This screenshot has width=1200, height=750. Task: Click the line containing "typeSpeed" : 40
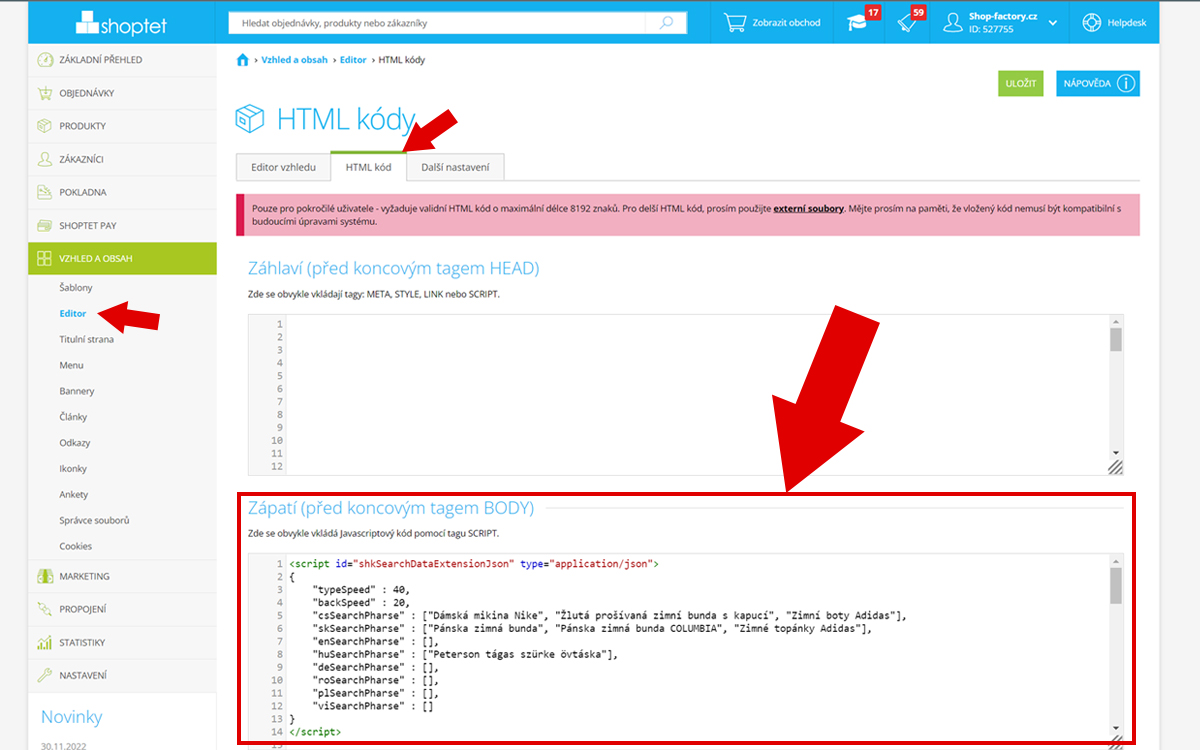tap(361, 590)
